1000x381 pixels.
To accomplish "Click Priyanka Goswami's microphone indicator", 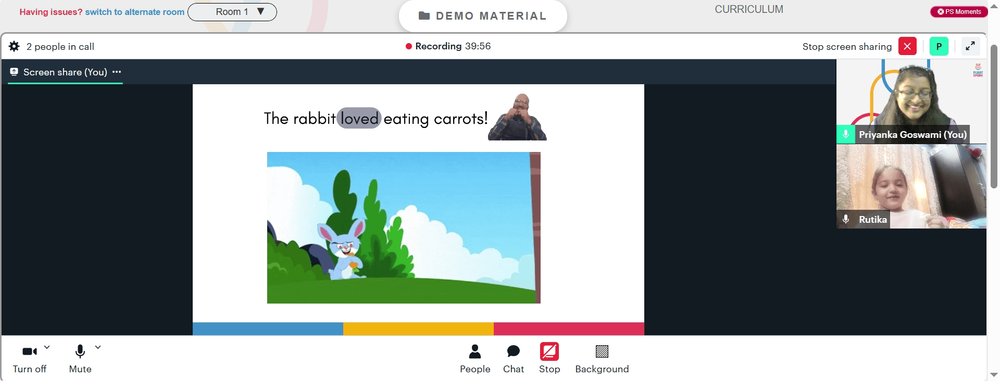I will coord(846,135).
